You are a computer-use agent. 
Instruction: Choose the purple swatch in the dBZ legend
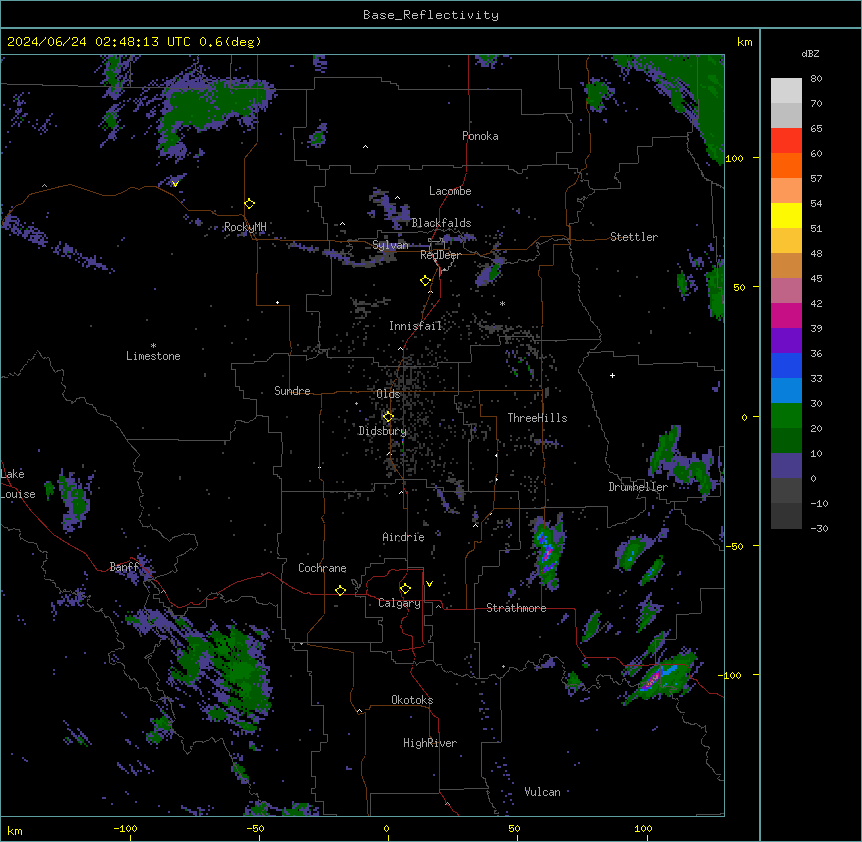coord(786,341)
